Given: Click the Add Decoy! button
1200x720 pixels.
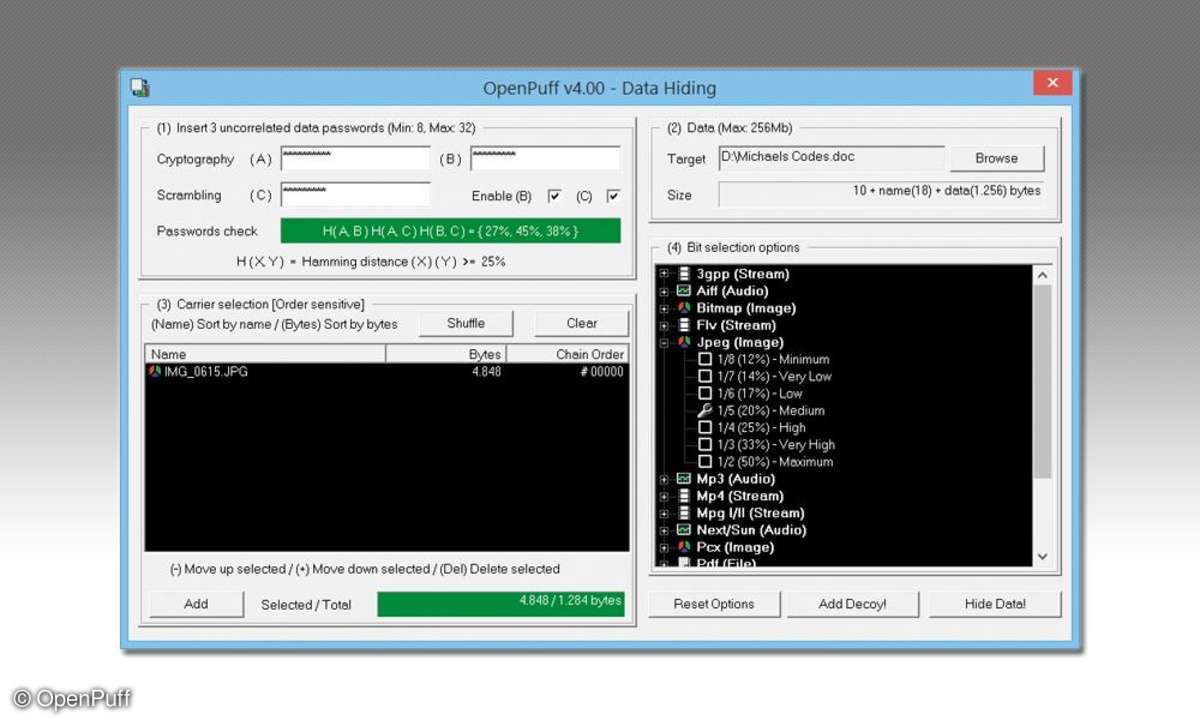Looking at the screenshot, I should (852, 604).
